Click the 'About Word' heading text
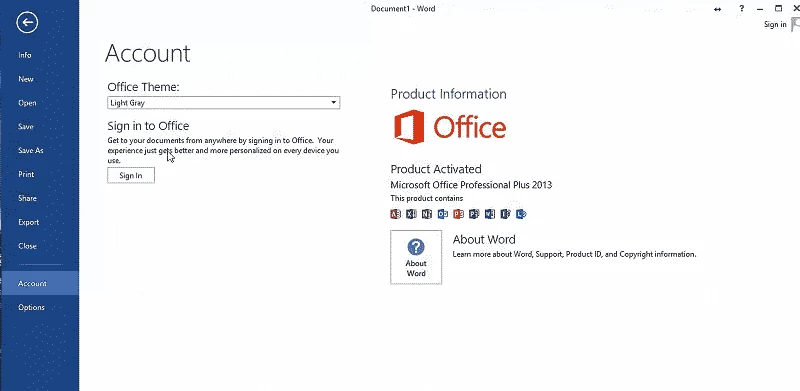The width and height of the screenshot is (800, 391). point(484,239)
